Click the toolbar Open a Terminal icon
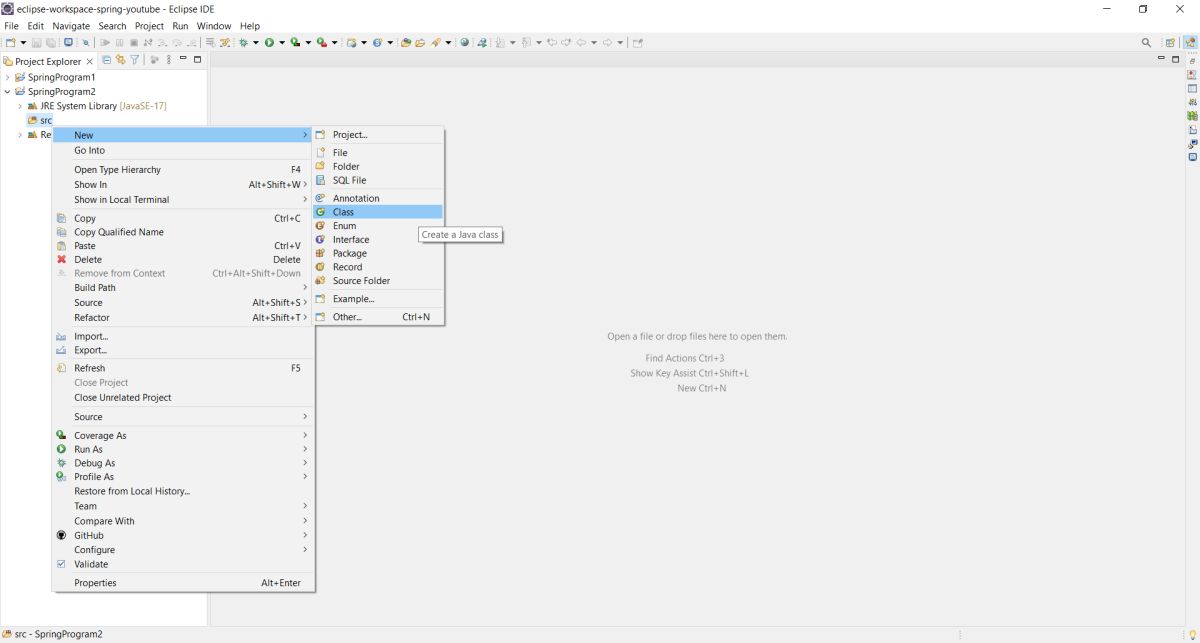The height and width of the screenshot is (643, 1200). [68, 42]
